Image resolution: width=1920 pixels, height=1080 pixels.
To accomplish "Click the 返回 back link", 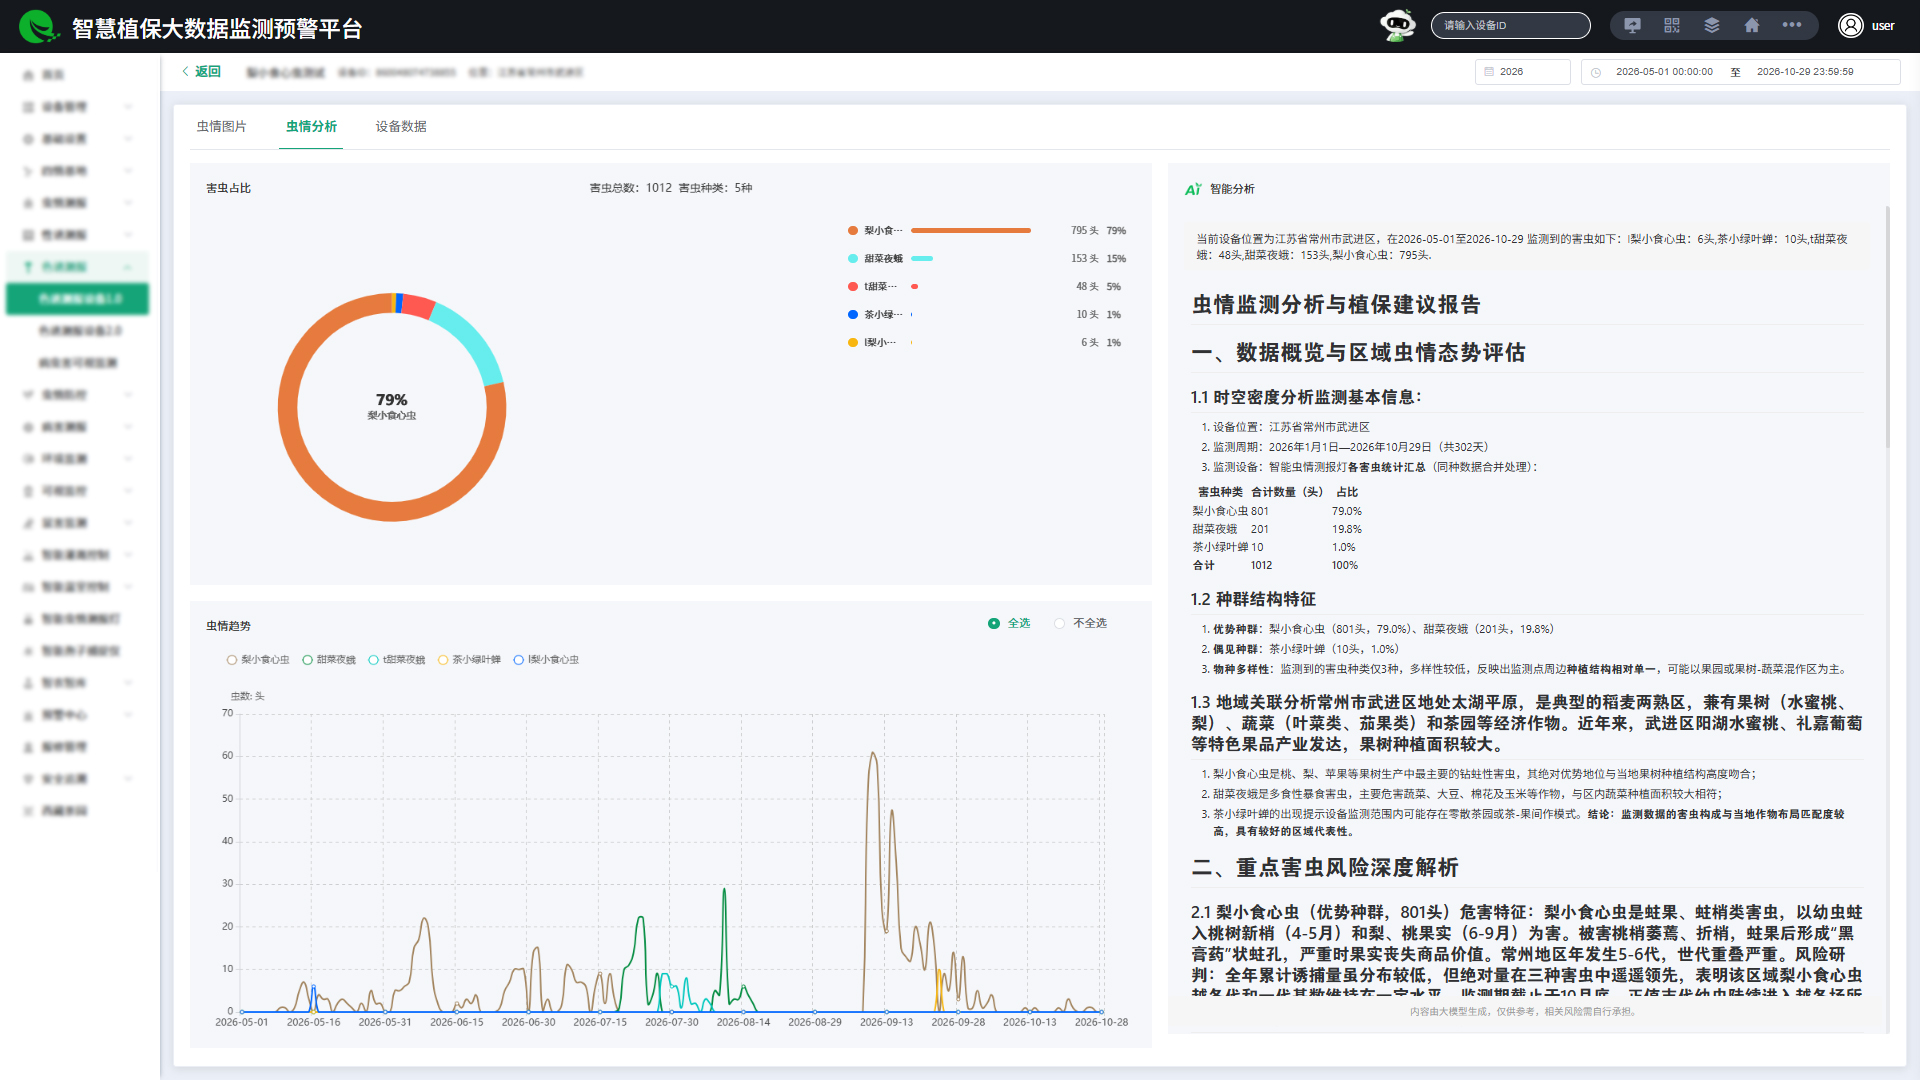I will [201, 72].
